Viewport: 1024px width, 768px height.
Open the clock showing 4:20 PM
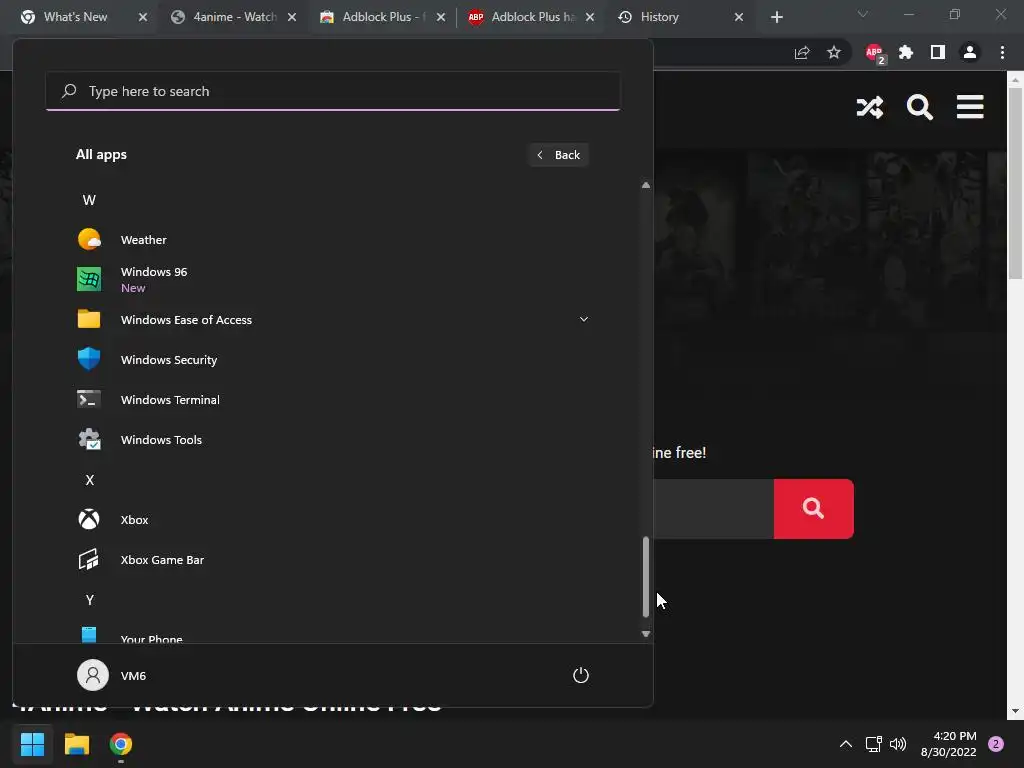[948, 744]
